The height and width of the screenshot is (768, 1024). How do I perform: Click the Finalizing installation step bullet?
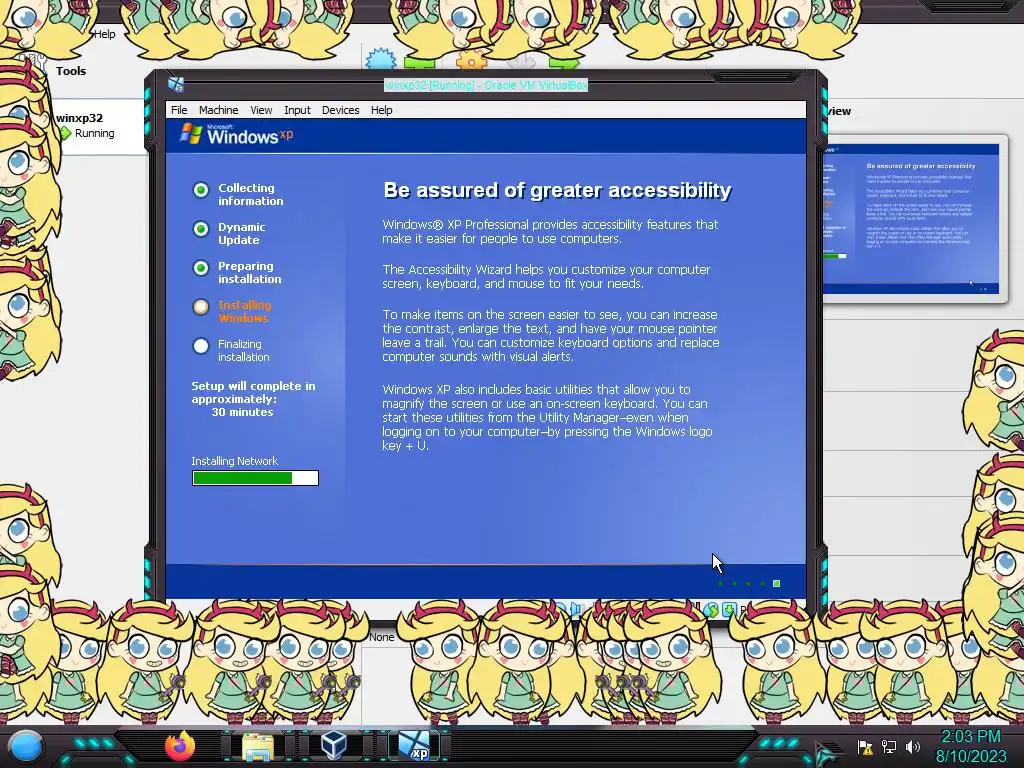[200, 345]
